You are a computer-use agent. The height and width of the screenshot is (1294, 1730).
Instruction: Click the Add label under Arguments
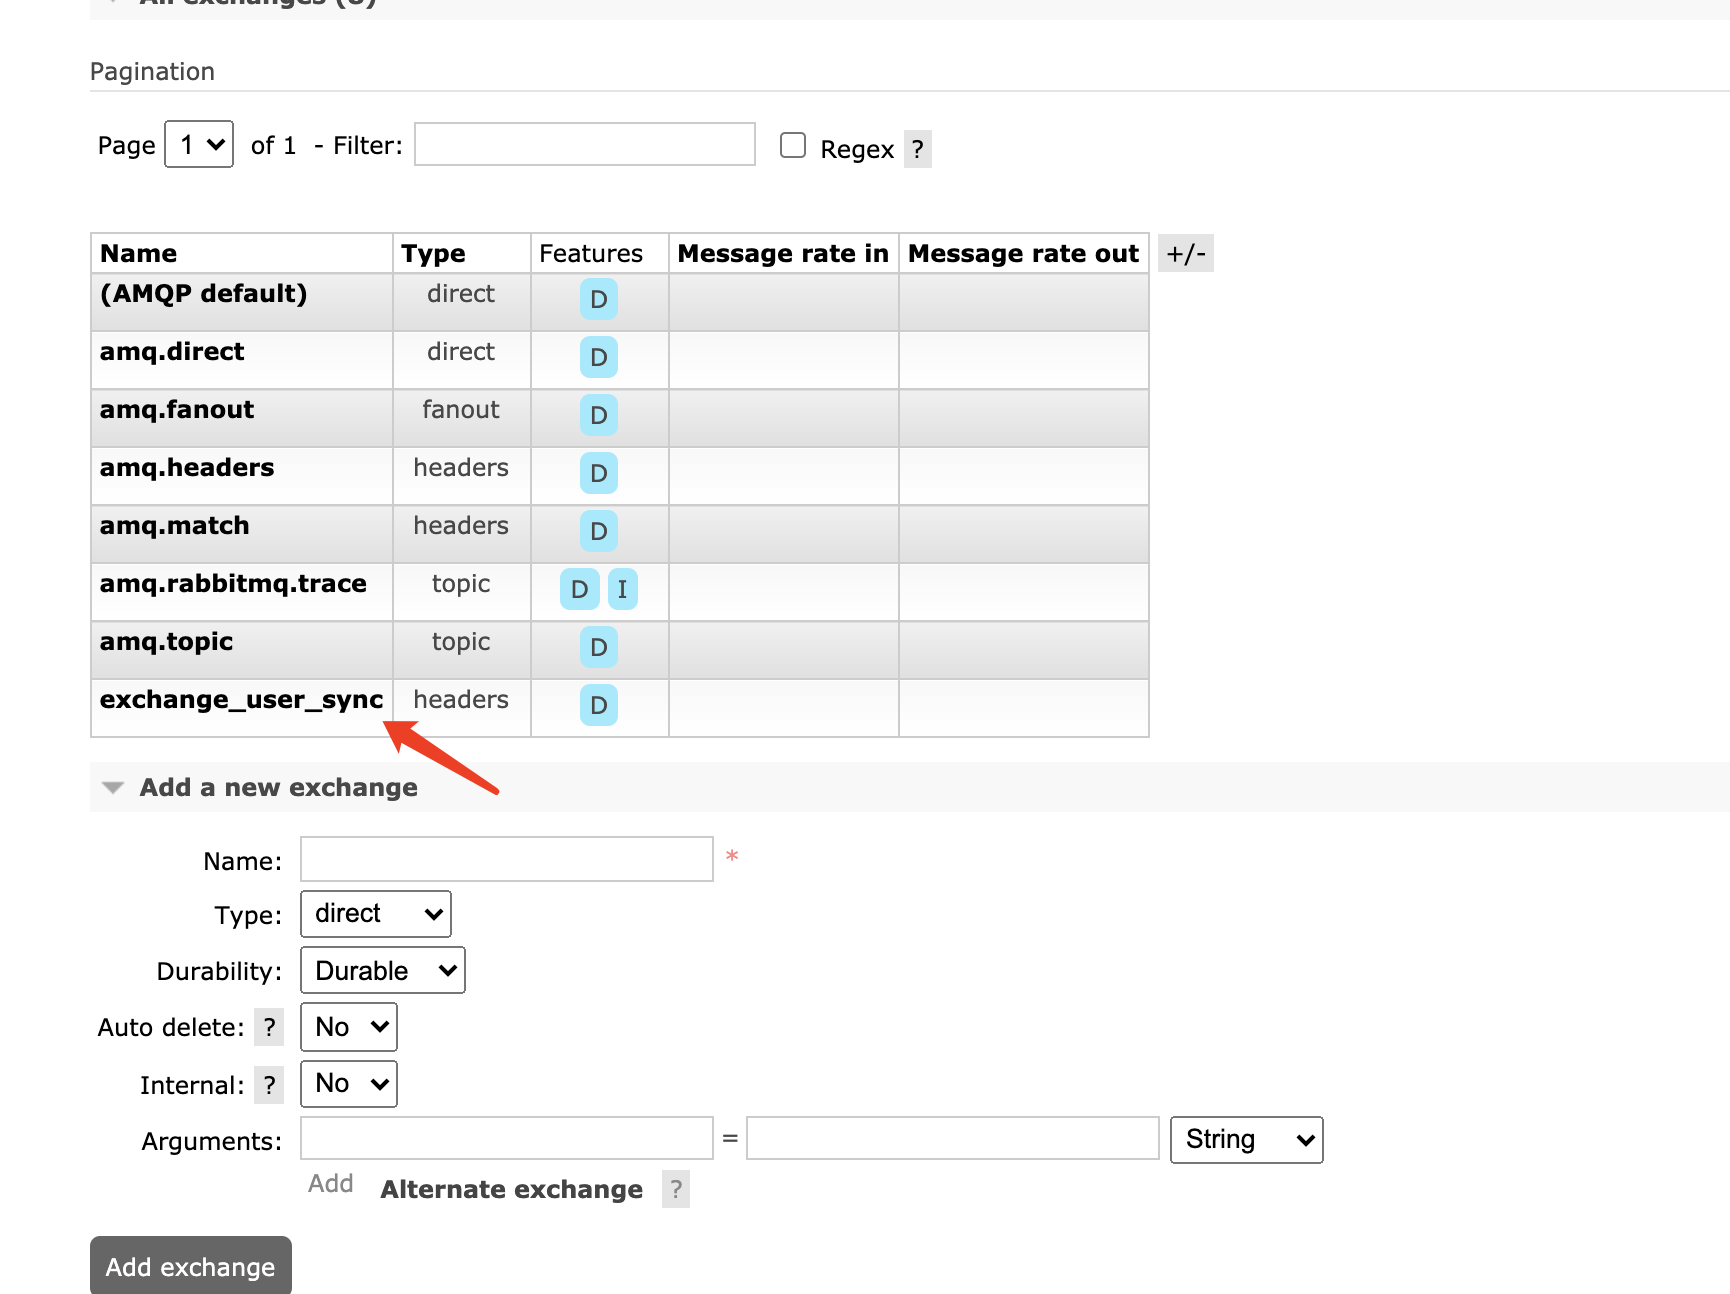click(x=331, y=1183)
